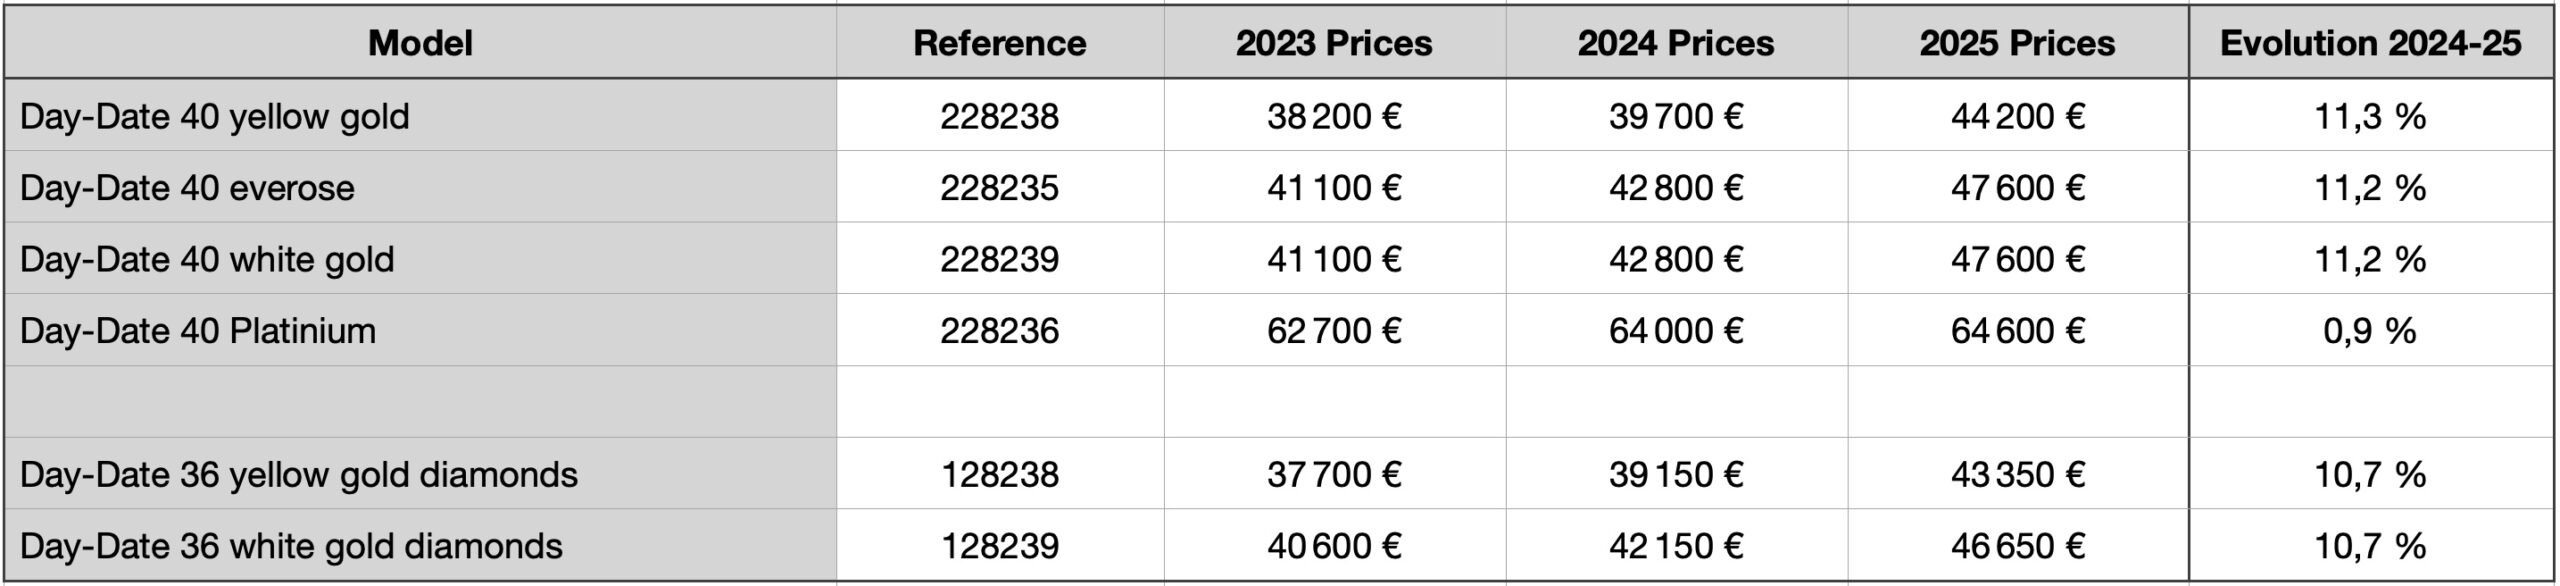
Task: Click reference cell 228235
Action: (1000, 187)
